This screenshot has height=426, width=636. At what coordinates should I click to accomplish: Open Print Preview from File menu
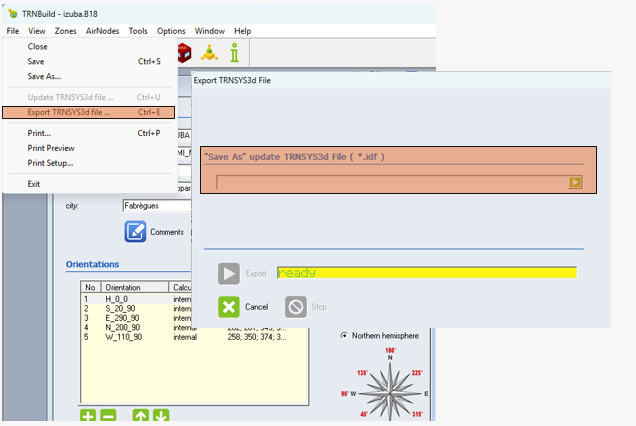pyautogui.click(x=51, y=148)
